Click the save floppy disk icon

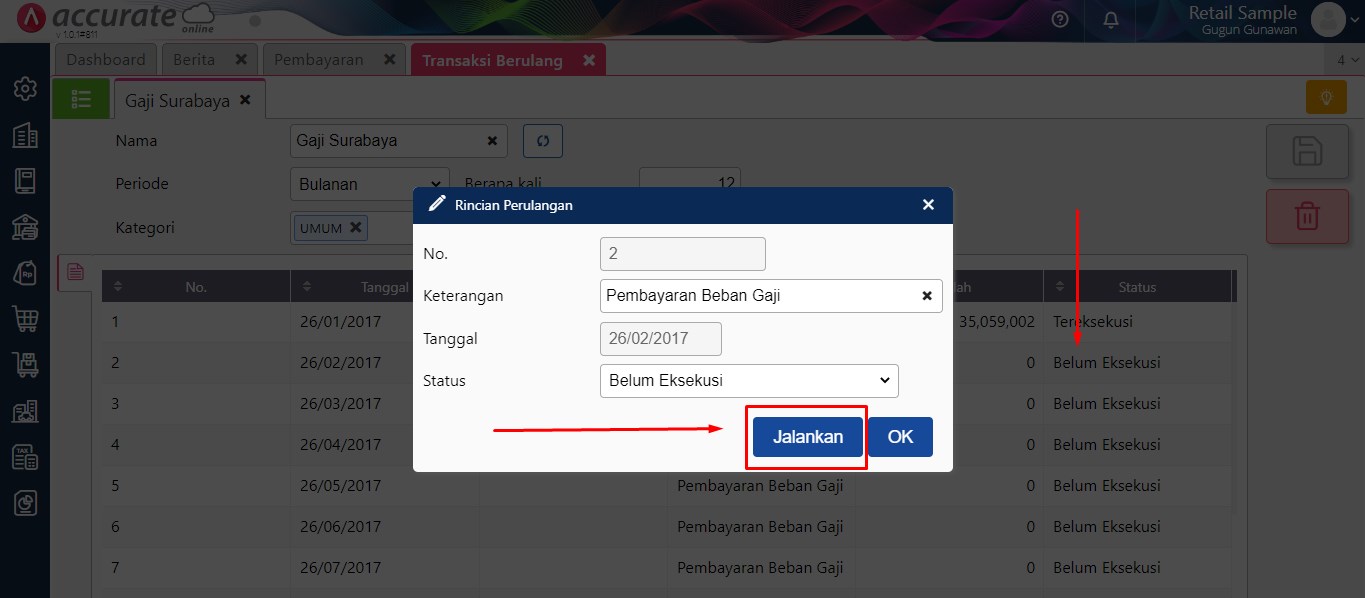coord(1307,152)
